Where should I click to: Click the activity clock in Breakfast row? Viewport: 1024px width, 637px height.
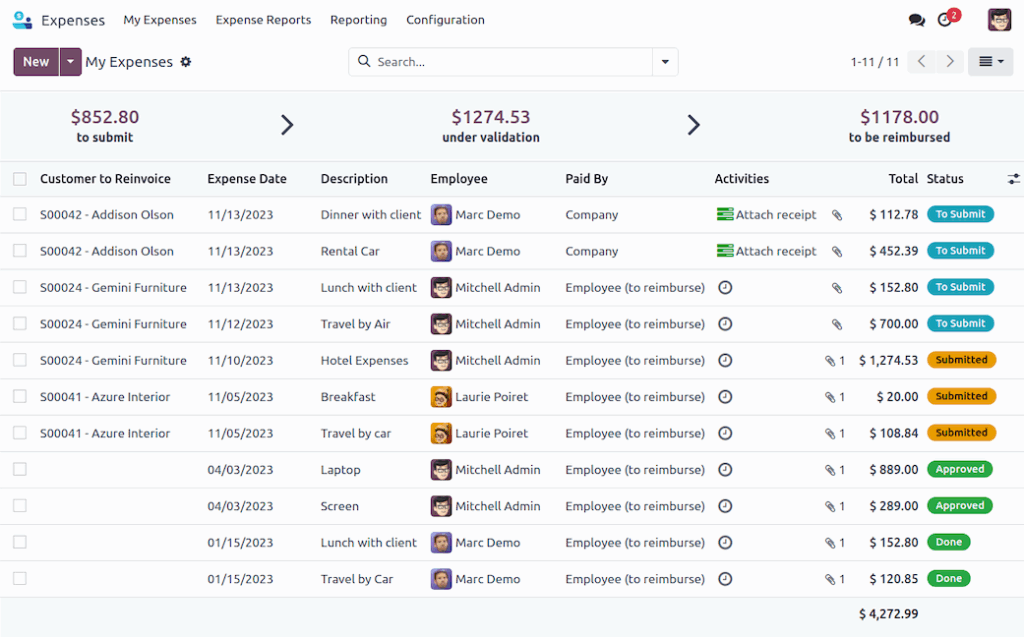click(x=725, y=397)
